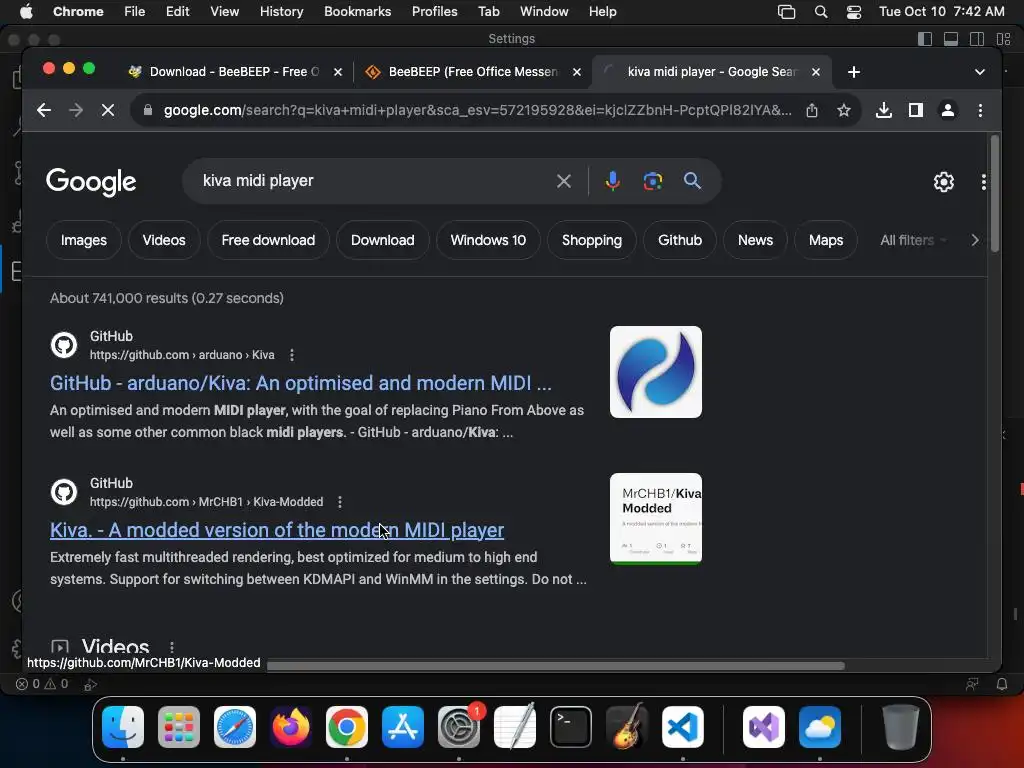The image size is (1024, 768).
Task: Filter results by Videos
Action: coord(164,240)
